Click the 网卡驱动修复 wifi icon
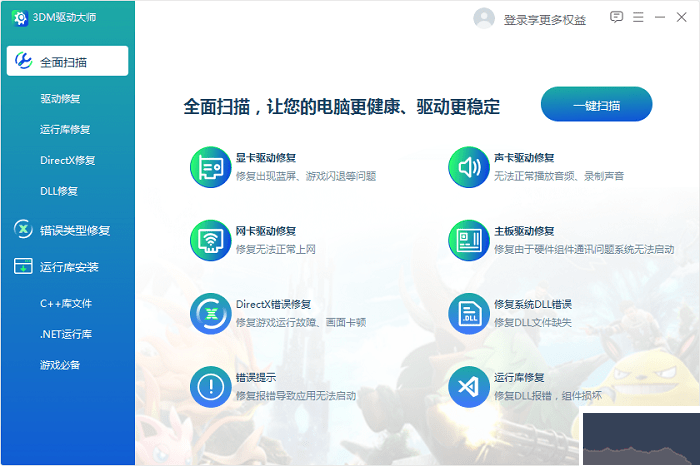Viewport: 700px width, 466px height. pyautogui.click(x=211, y=241)
